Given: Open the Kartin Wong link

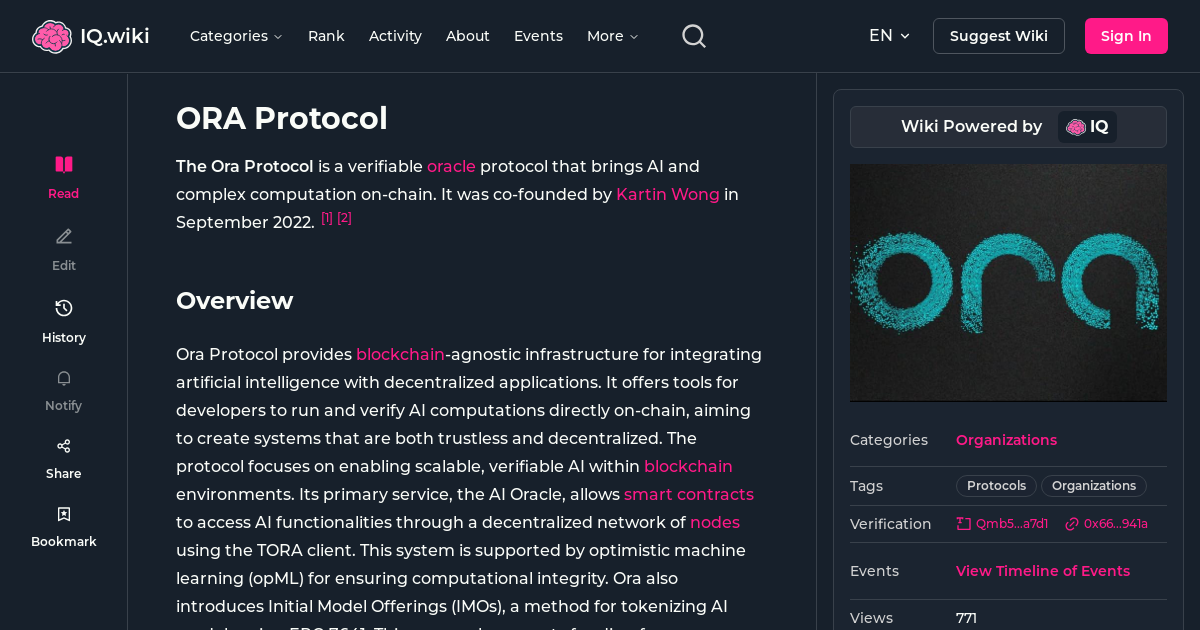Looking at the screenshot, I should pos(667,194).
